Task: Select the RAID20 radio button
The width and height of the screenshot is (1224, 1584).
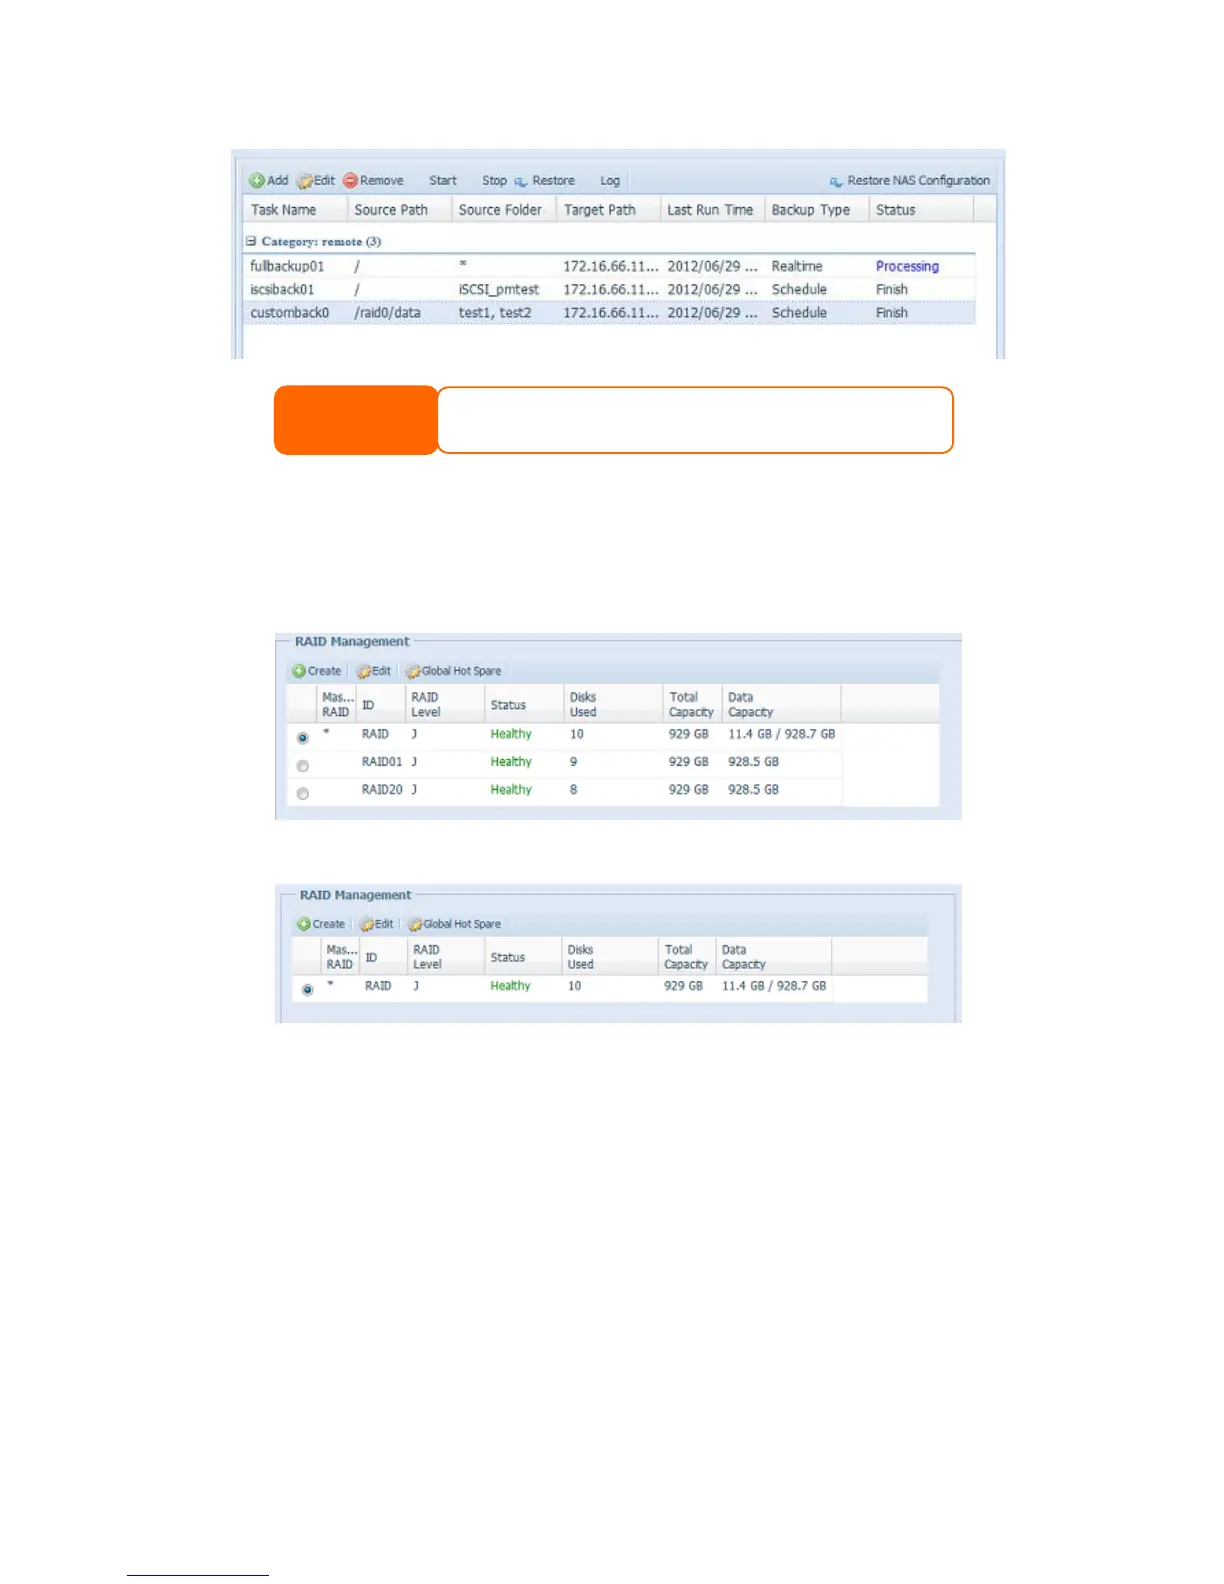Action: (x=303, y=794)
